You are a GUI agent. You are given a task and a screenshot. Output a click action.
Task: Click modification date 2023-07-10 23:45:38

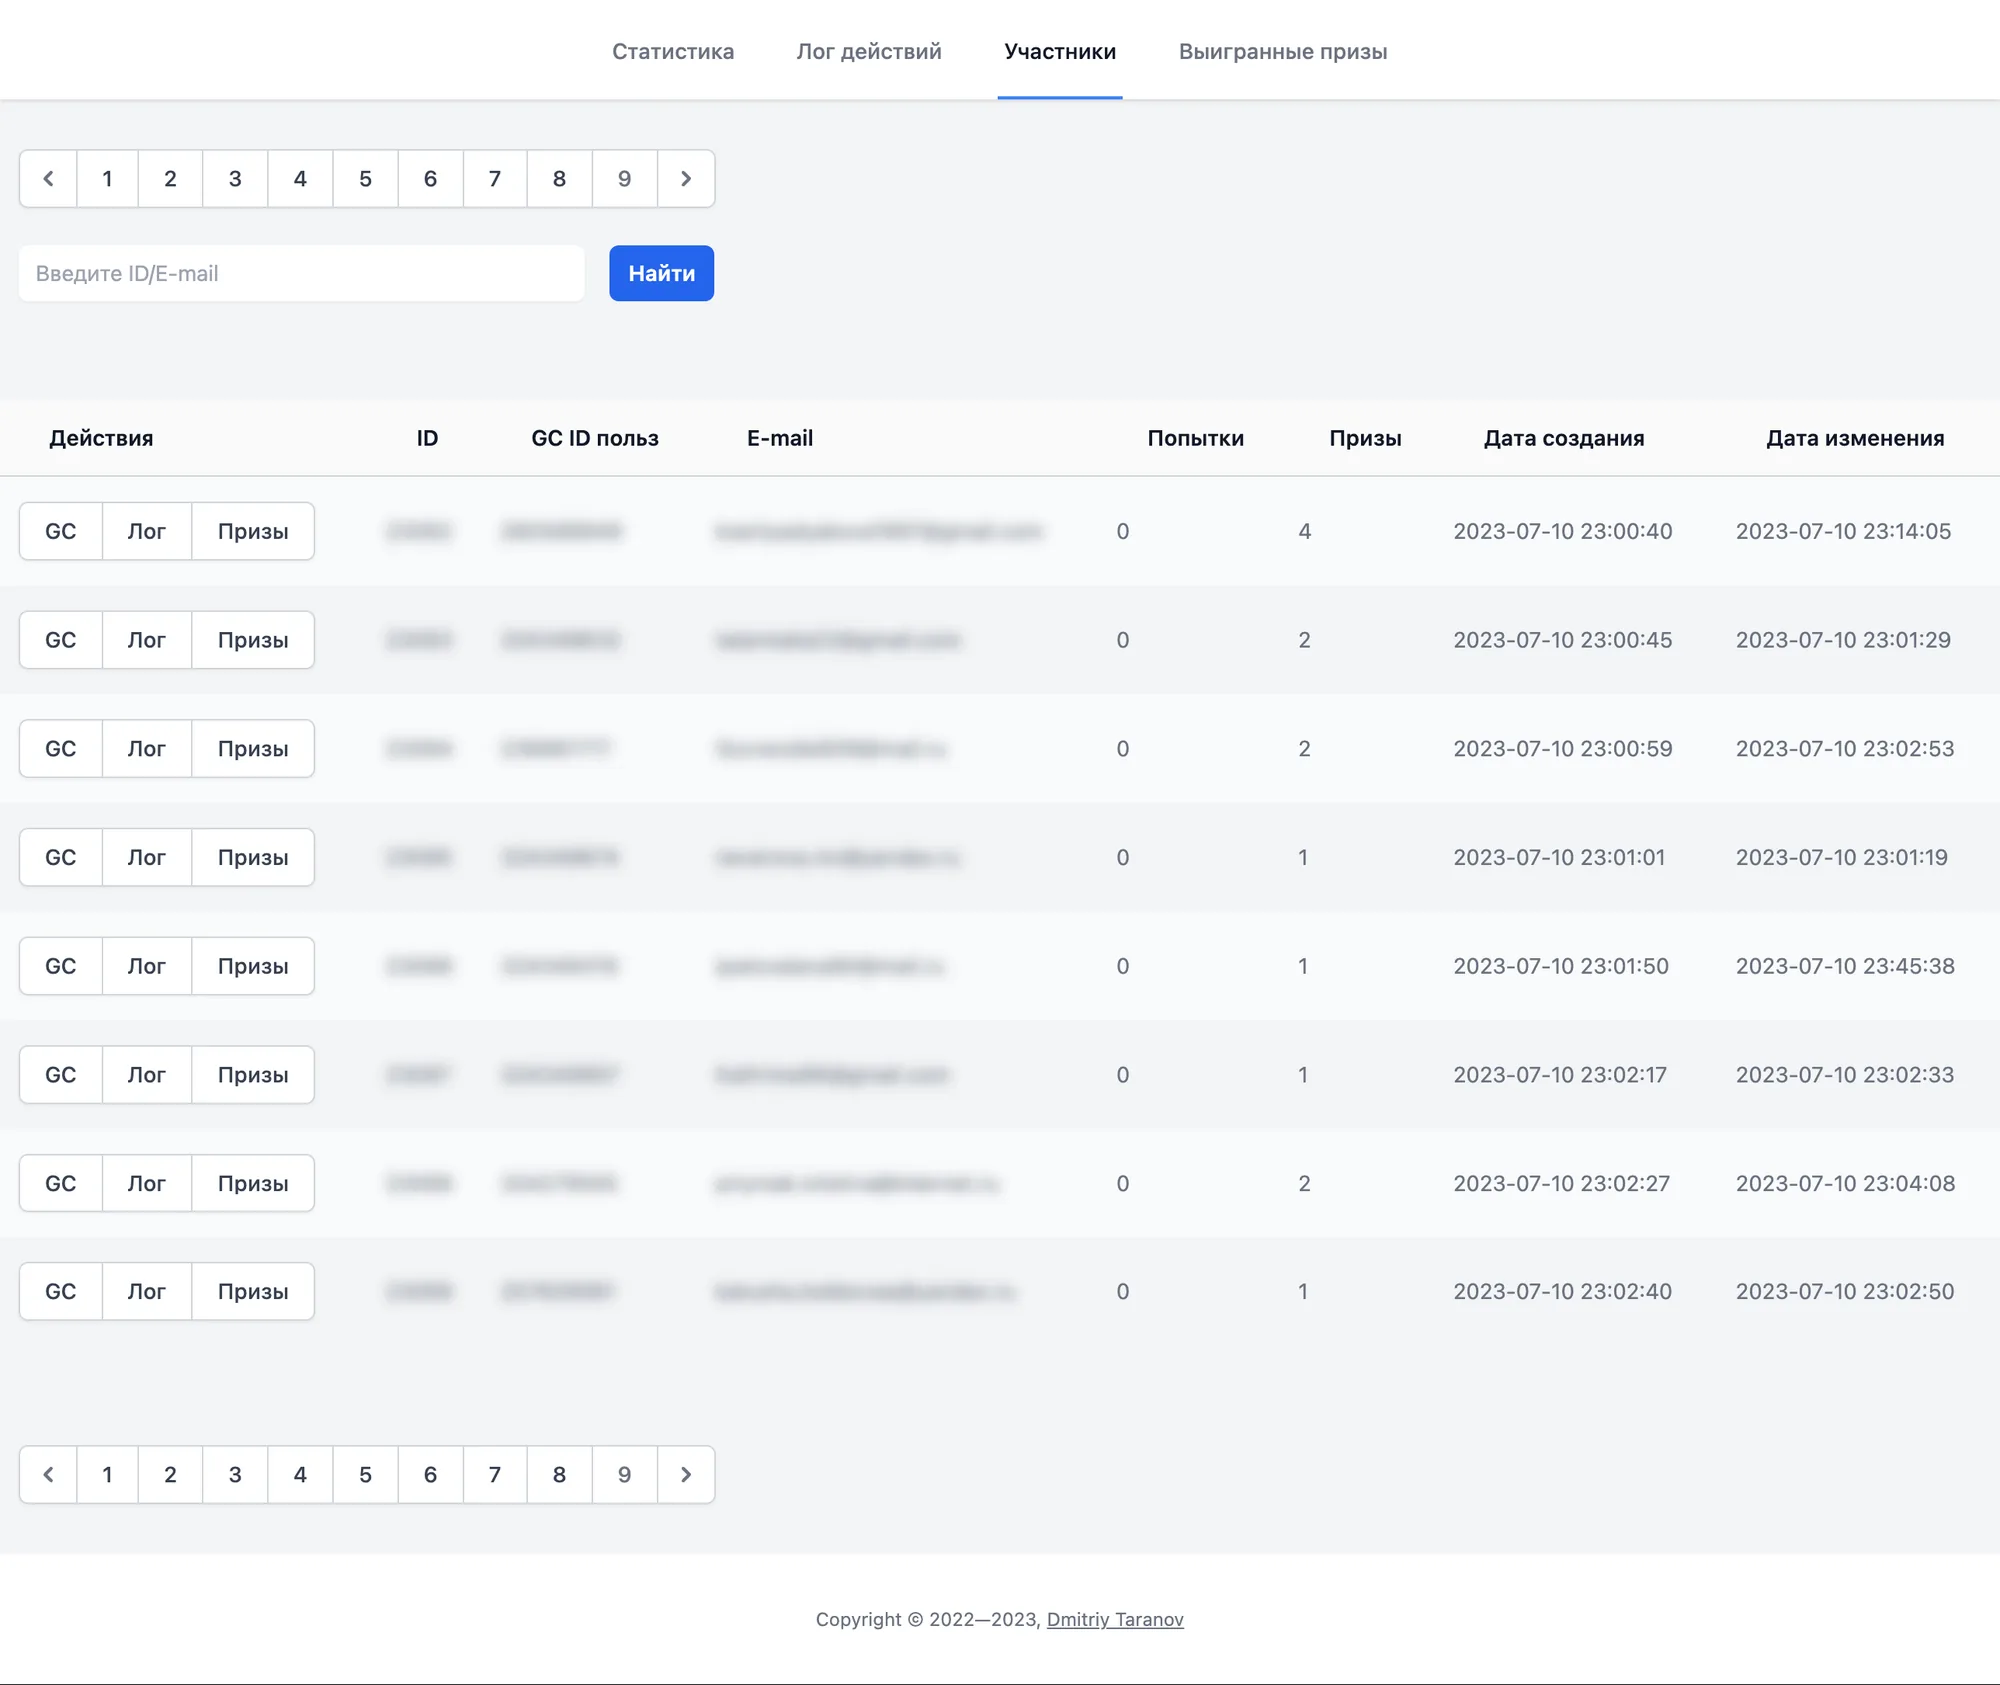pos(1845,966)
